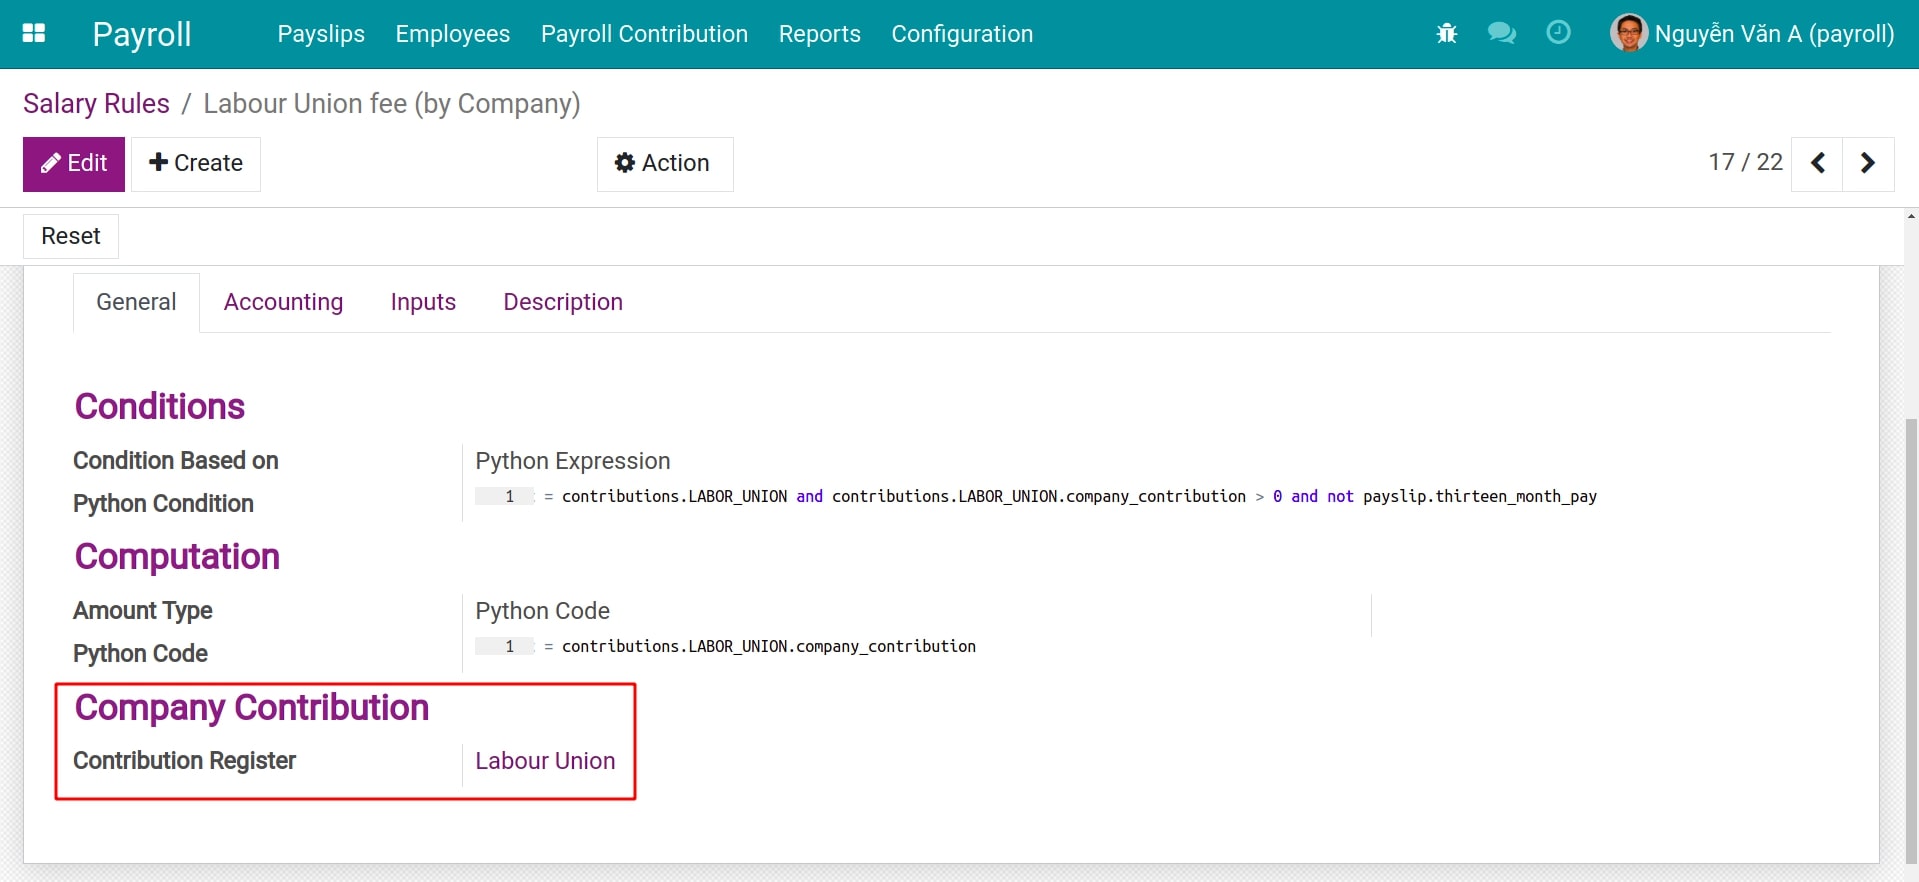Image resolution: width=1919 pixels, height=882 pixels.
Task: Open the Payslips menu
Action: pyautogui.click(x=321, y=34)
